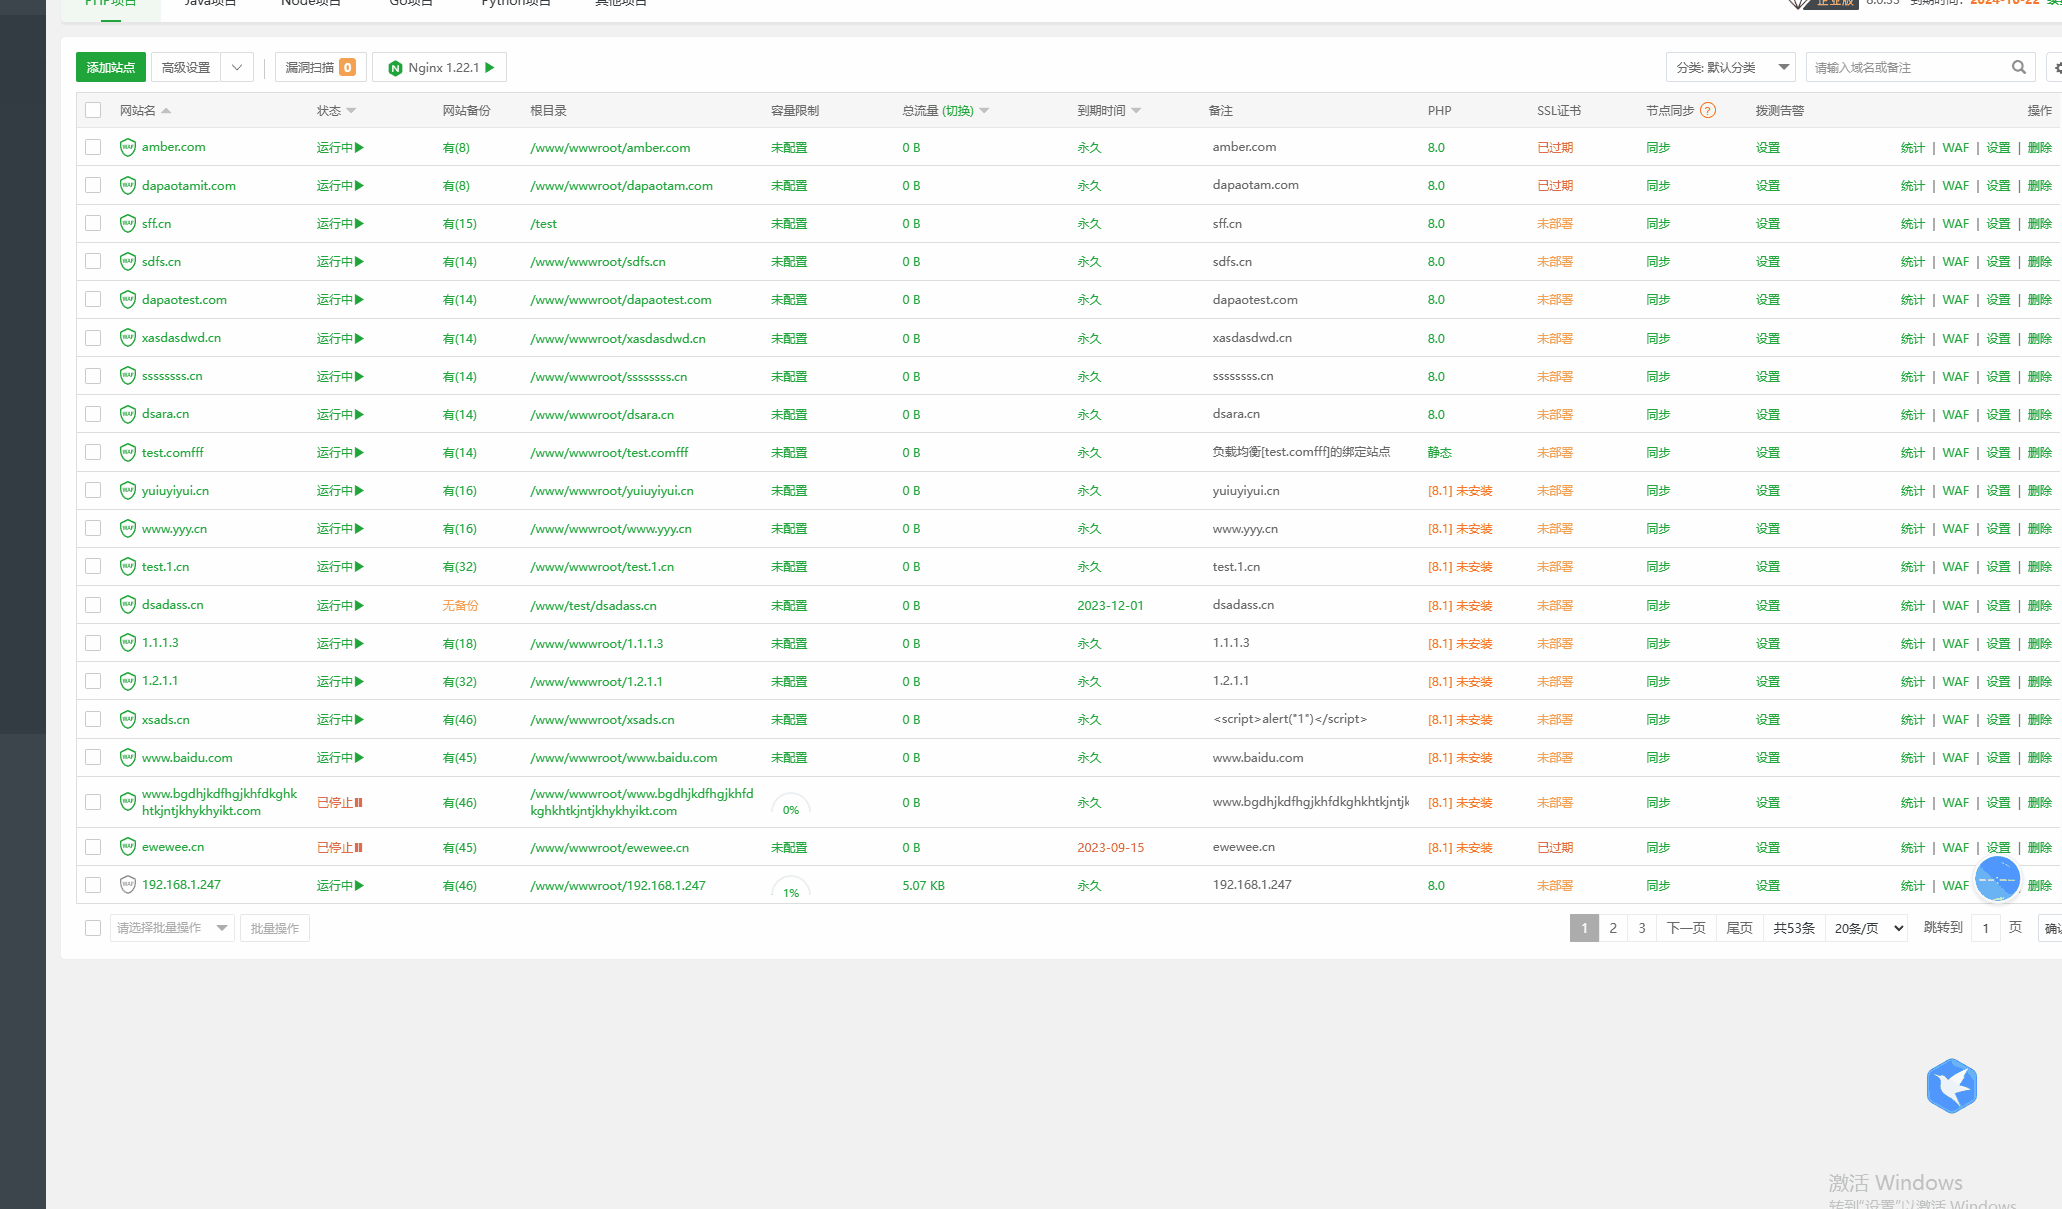Tick the checkbox for amber.com row
This screenshot has height=1209, width=2062.
point(93,147)
